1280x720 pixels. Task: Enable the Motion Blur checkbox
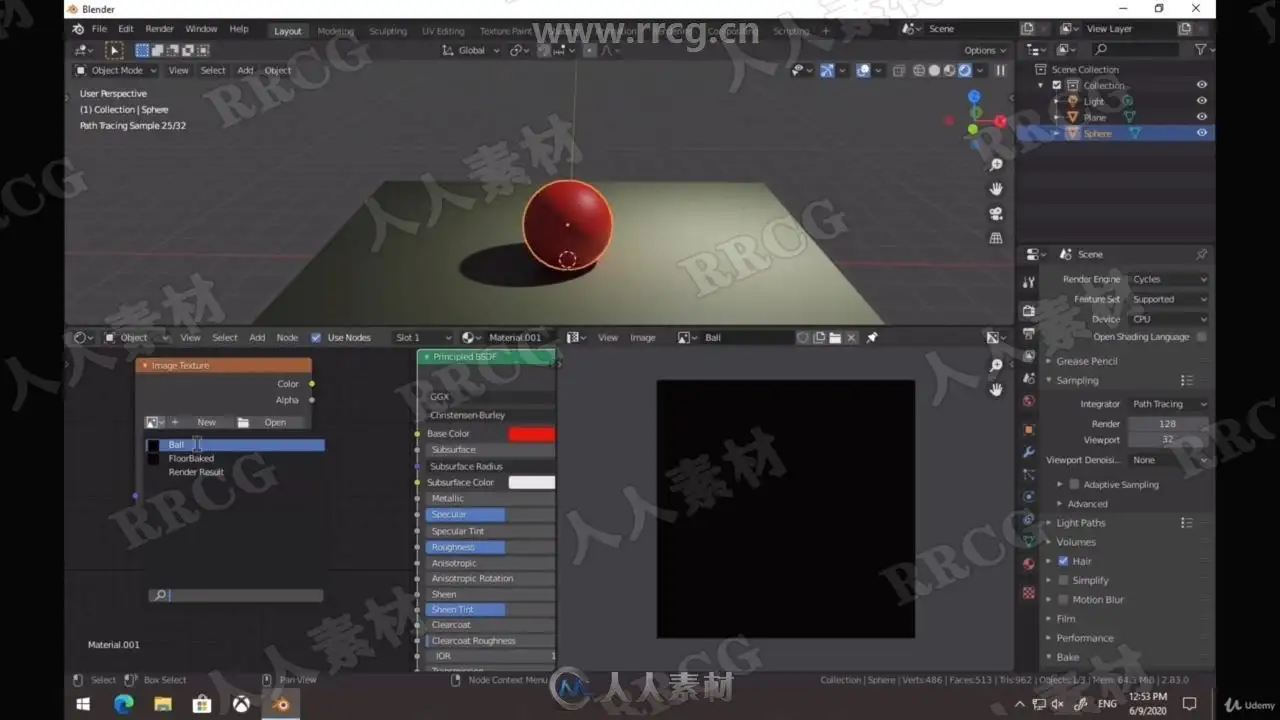[1063, 600]
